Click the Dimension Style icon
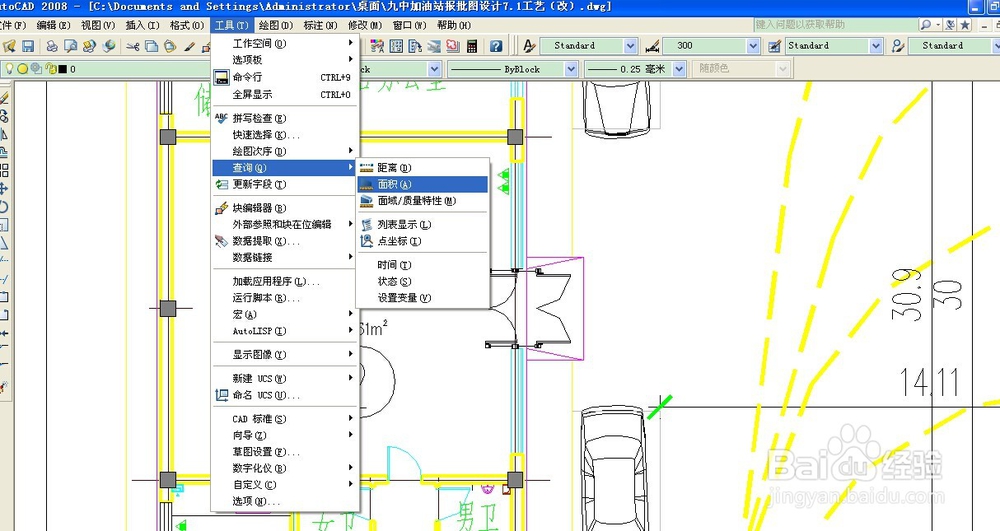The height and width of the screenshot is (531, 1000). (x=652, y=46)
